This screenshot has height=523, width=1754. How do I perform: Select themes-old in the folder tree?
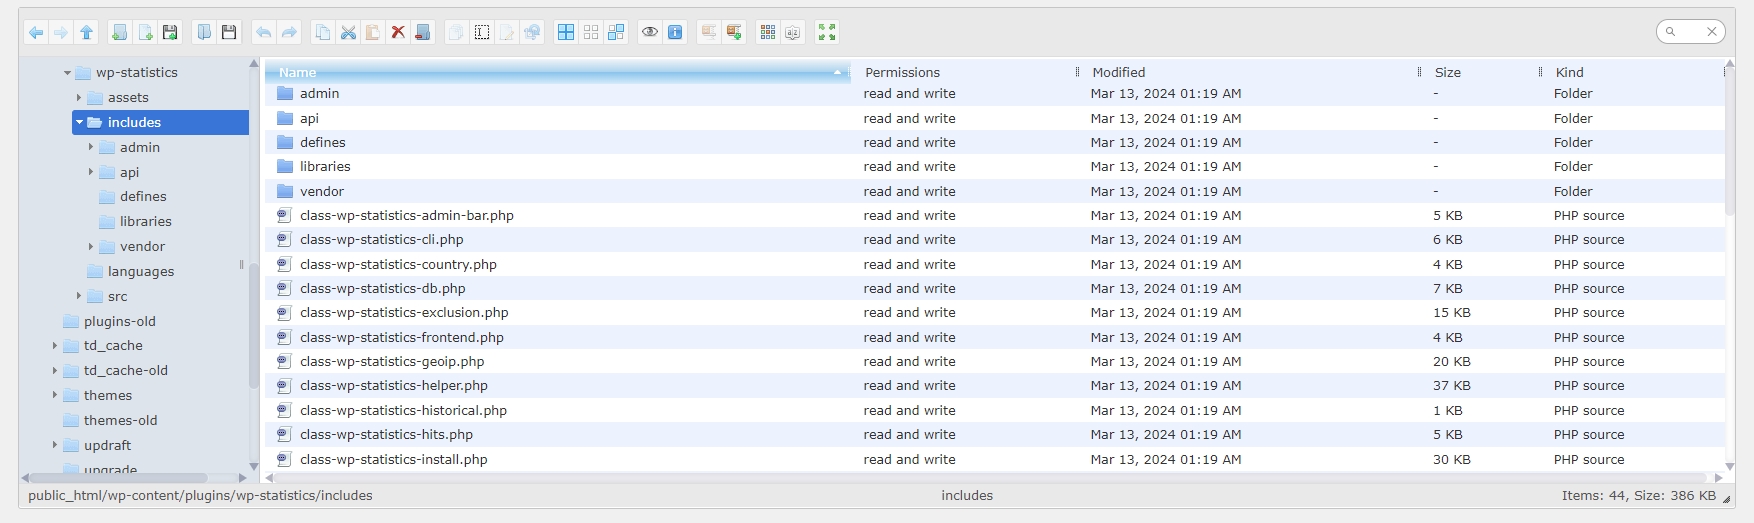(x=110, y=420)
